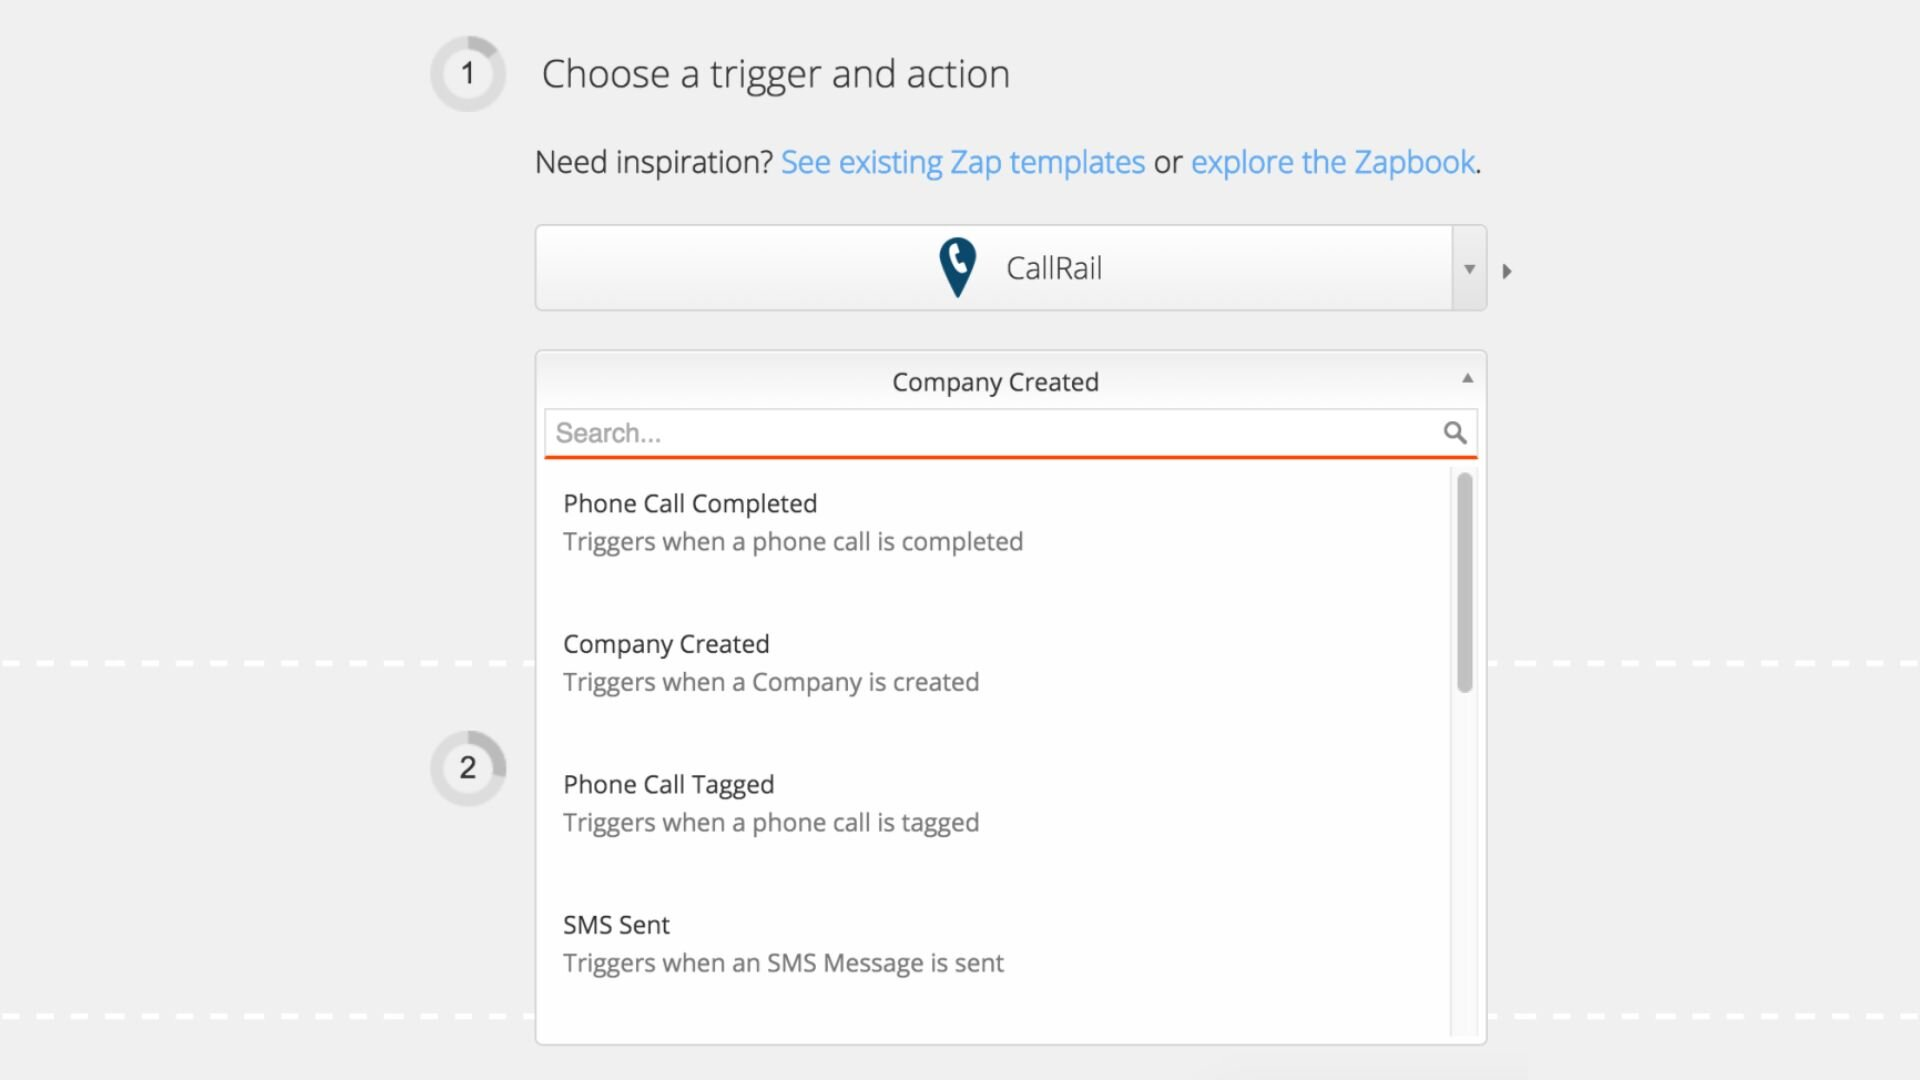
Task: Click description Triggers when a phone call is tagged
Action: [771, 823]
